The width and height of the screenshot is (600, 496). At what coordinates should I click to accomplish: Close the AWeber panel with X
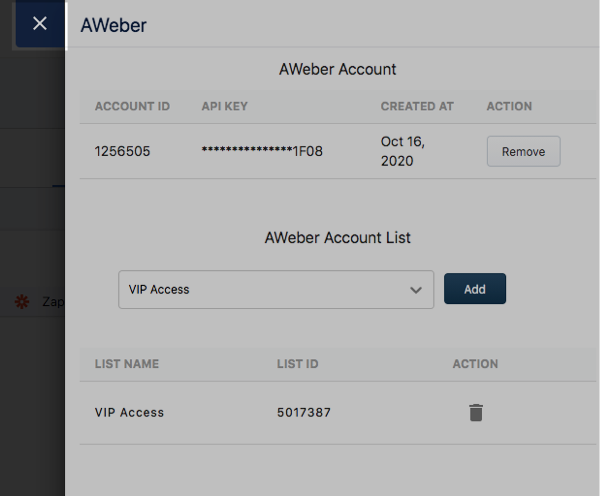40,24
